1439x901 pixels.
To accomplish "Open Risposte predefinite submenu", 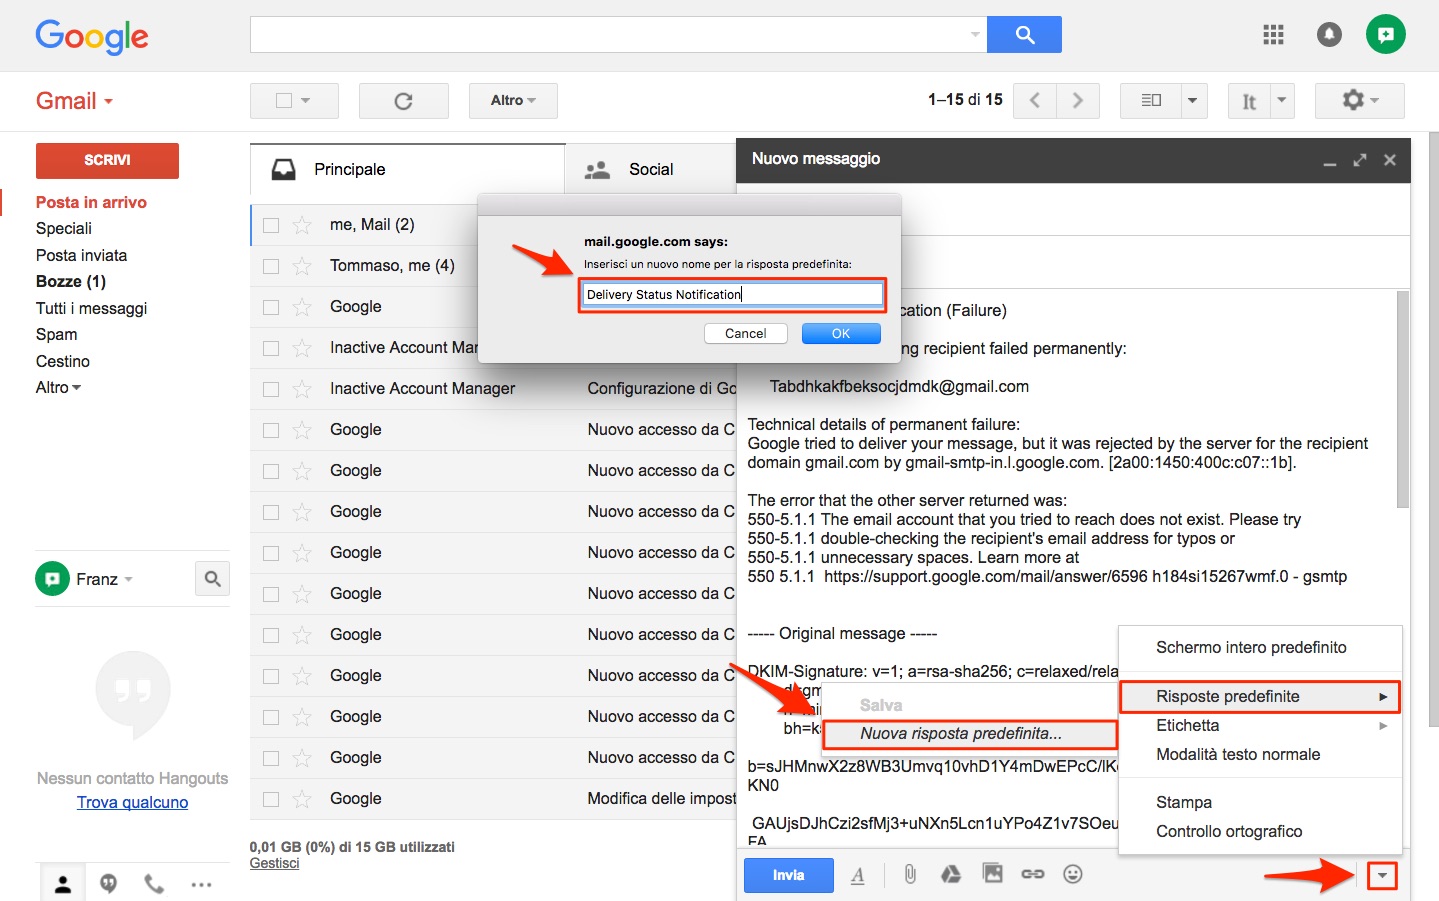I will click(x=1260, y=697).
